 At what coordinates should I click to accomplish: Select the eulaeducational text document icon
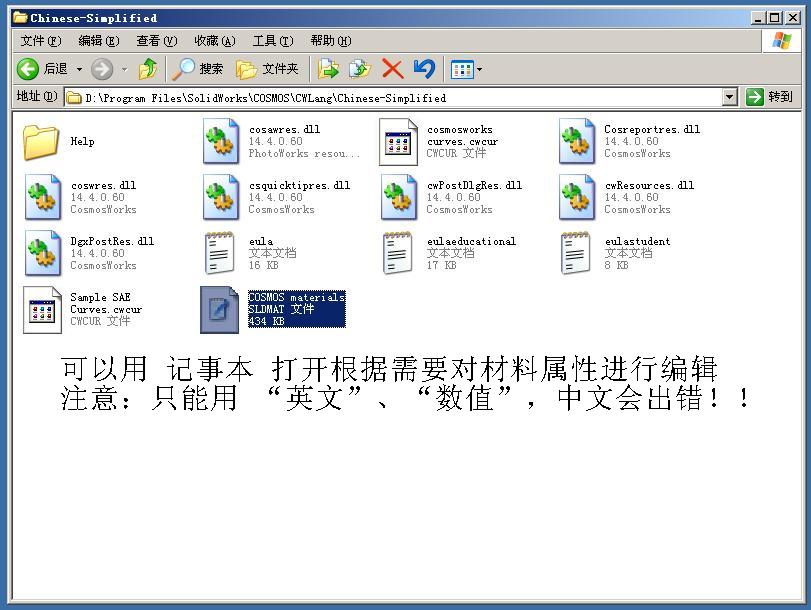[x=397, y=252]
